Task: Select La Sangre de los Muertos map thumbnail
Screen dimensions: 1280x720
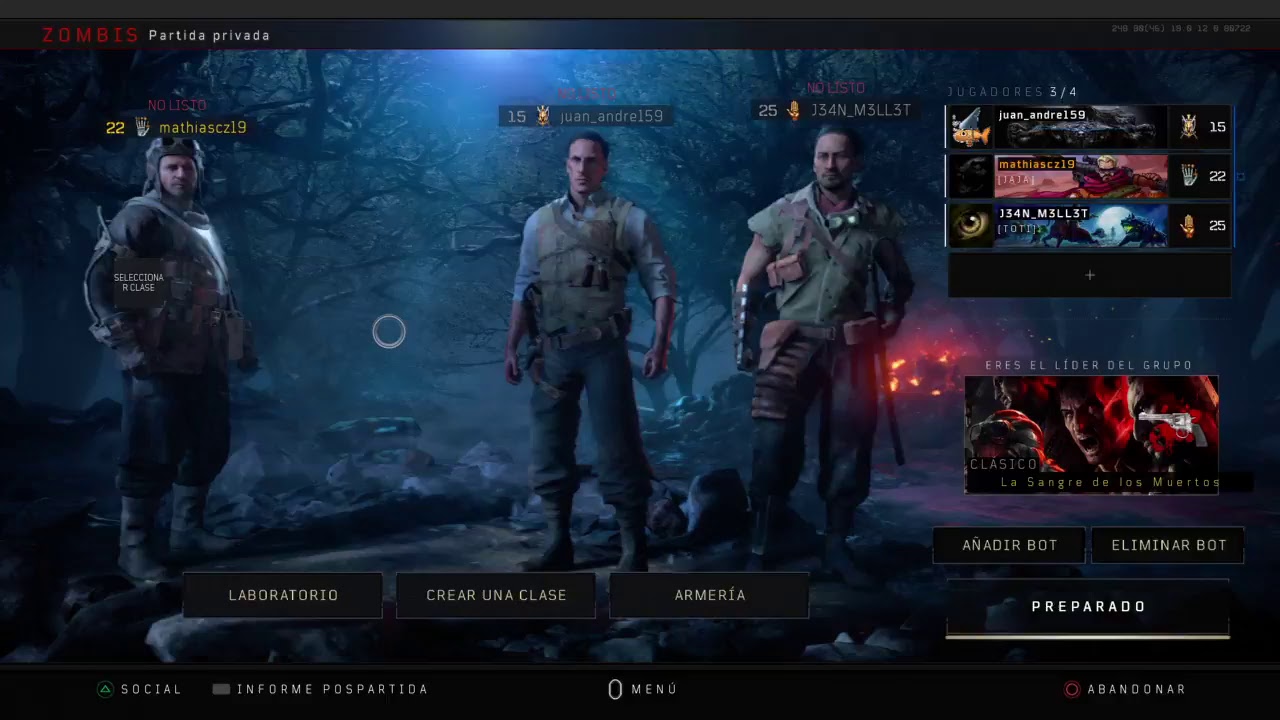Action: pyautogui.click(x=1091, y=434)
